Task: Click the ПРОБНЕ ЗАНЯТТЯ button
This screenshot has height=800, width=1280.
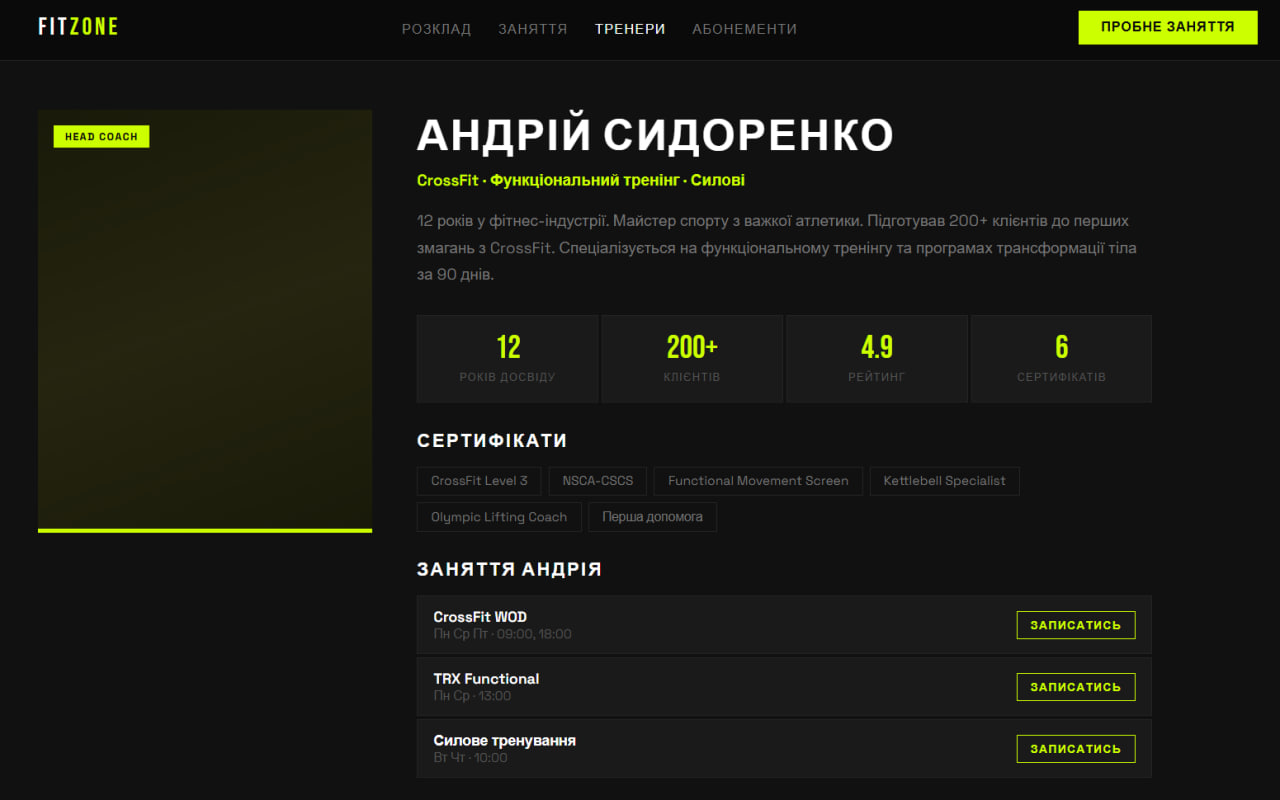Action: (1167, 27)
